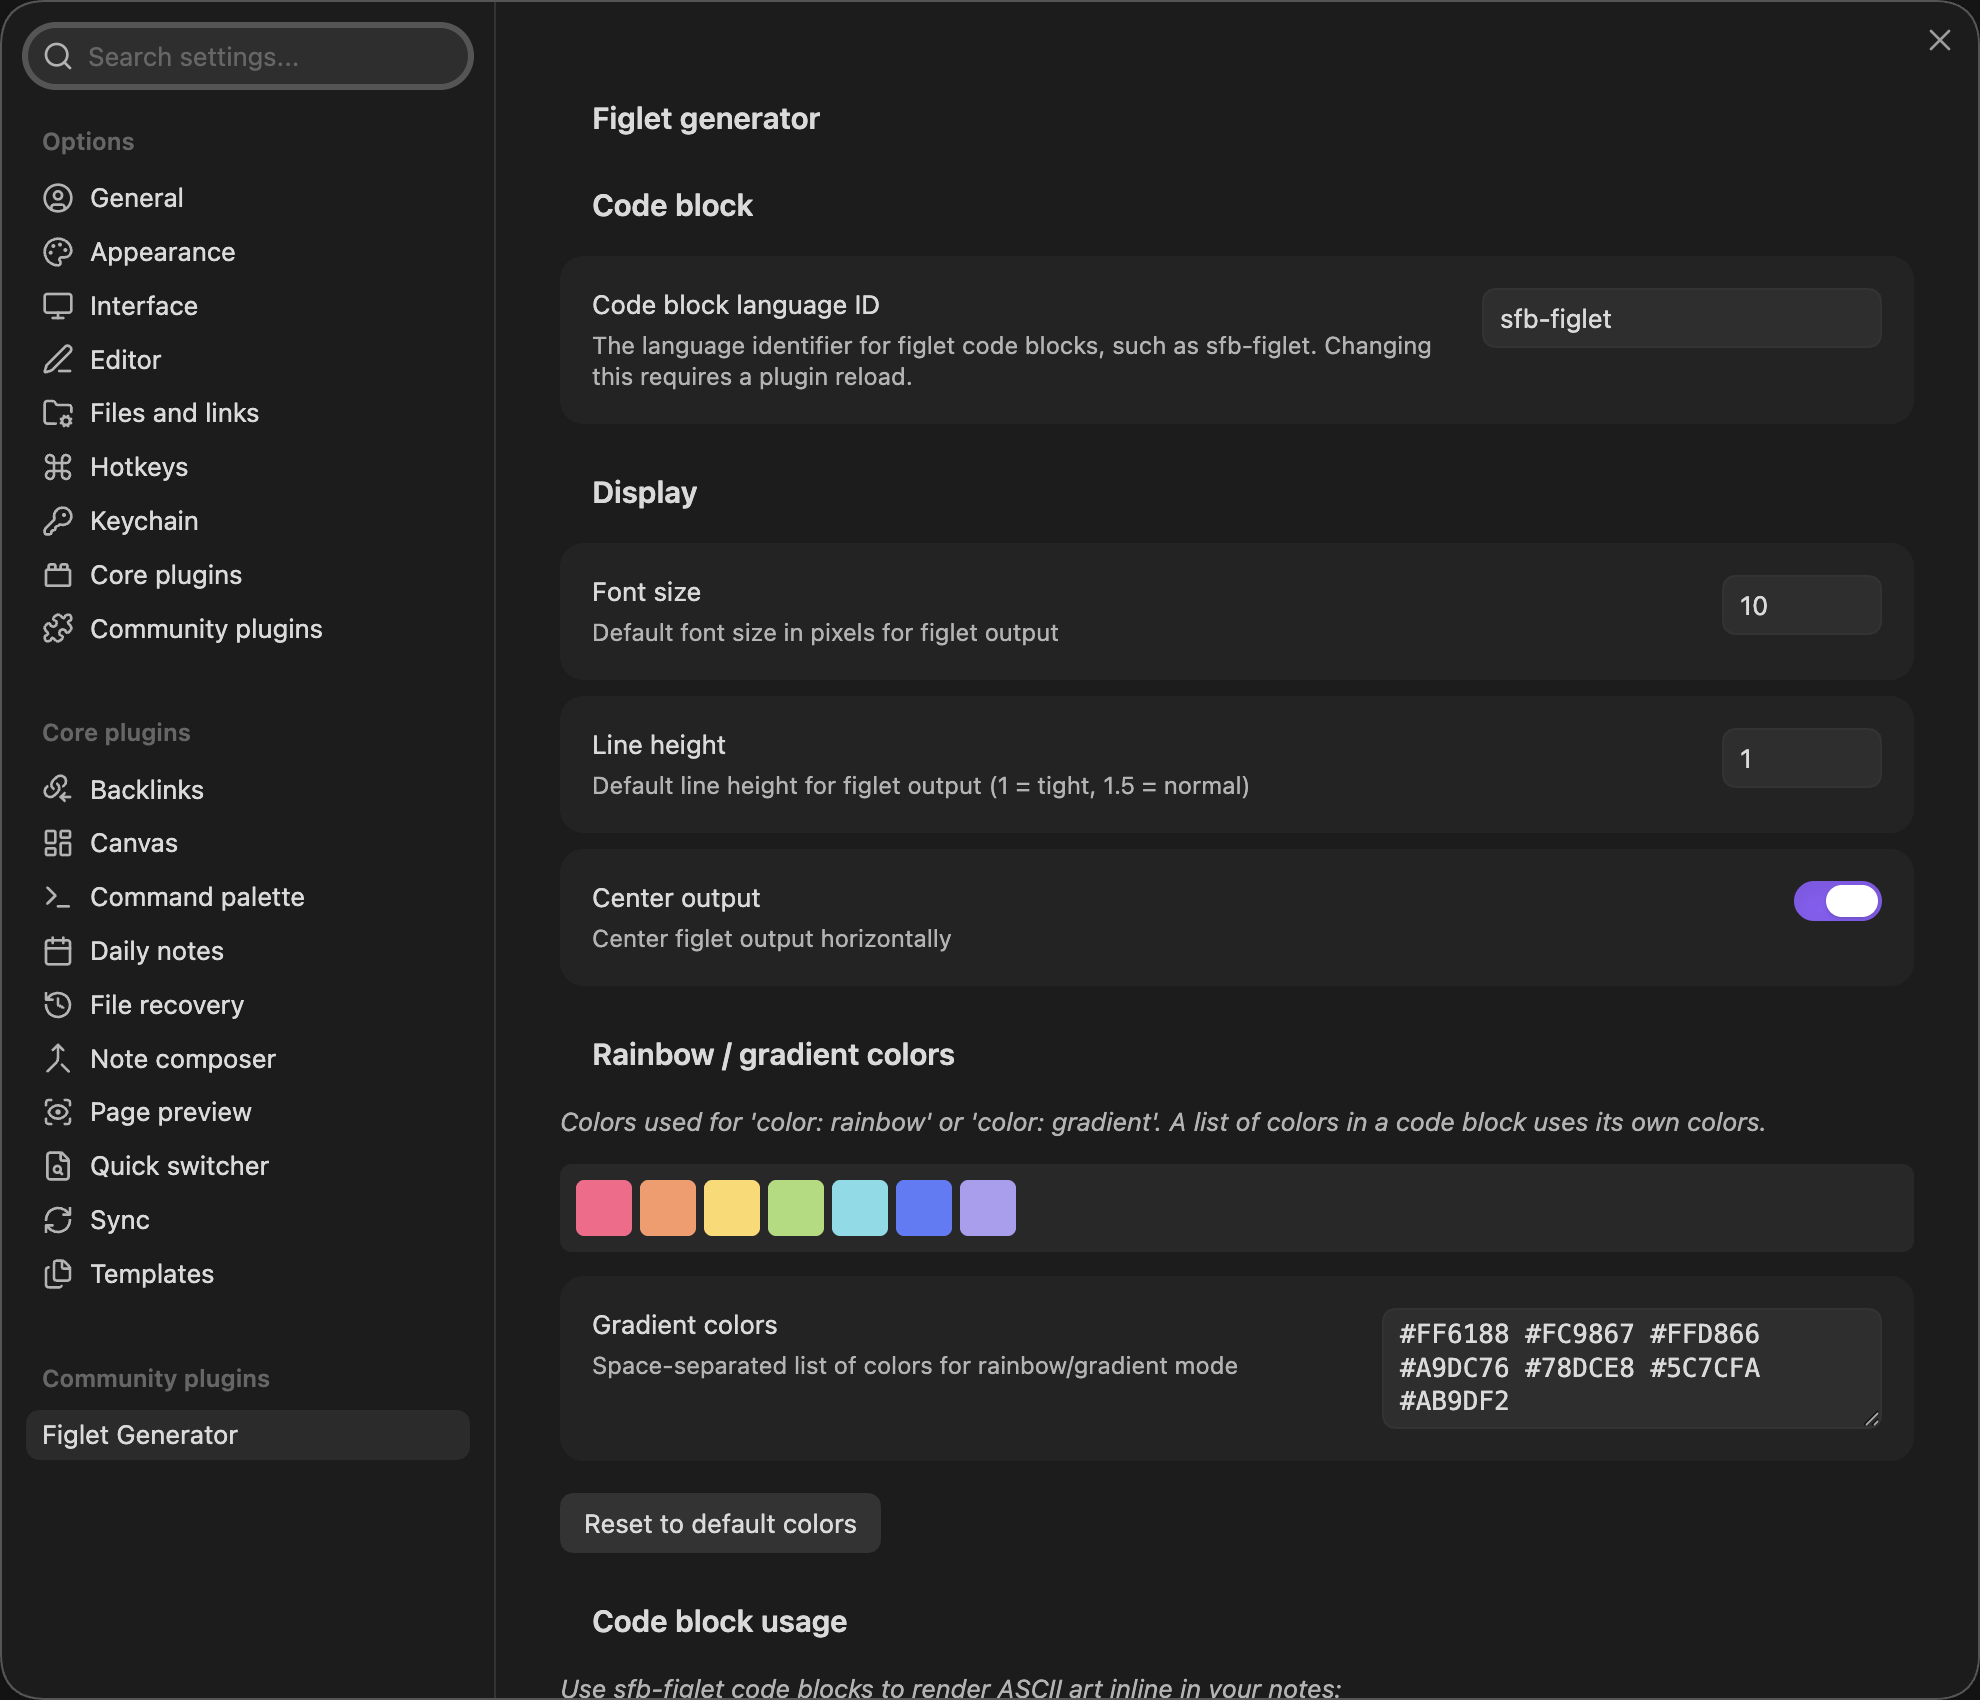
Task: Click the File recovery clock icon
Action: click(x=58, y=1005)
